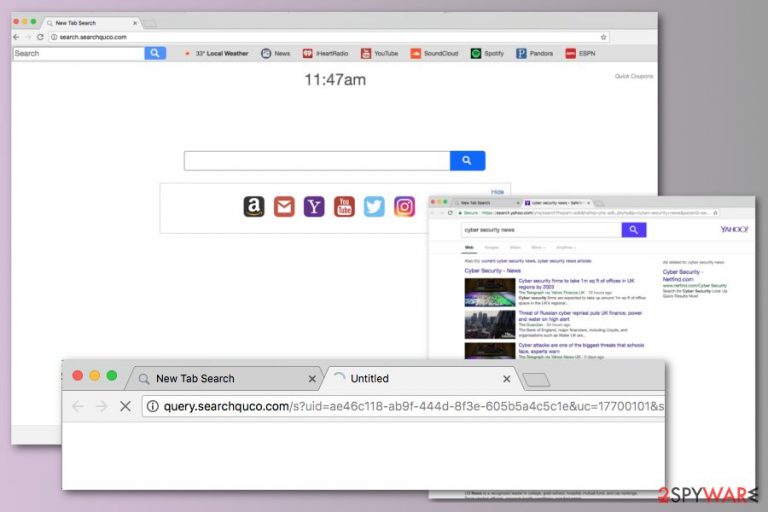
Task: Click the green maximize button of front window
Action: point(112,376)
